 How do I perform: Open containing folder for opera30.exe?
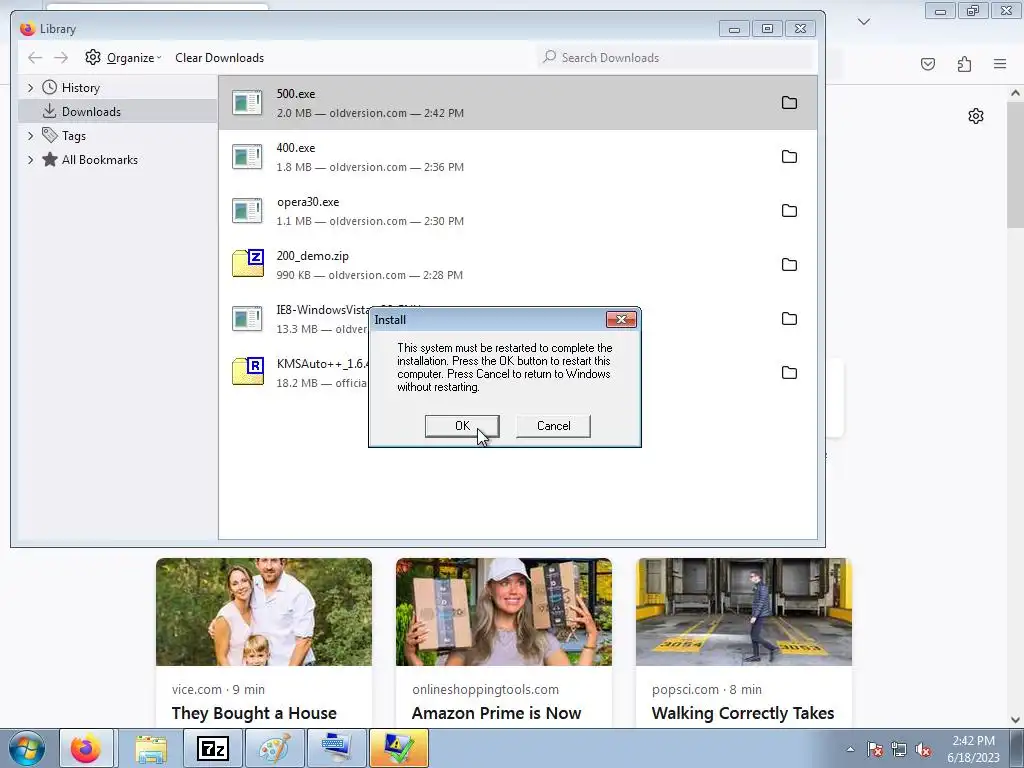[x=789, y=211]
